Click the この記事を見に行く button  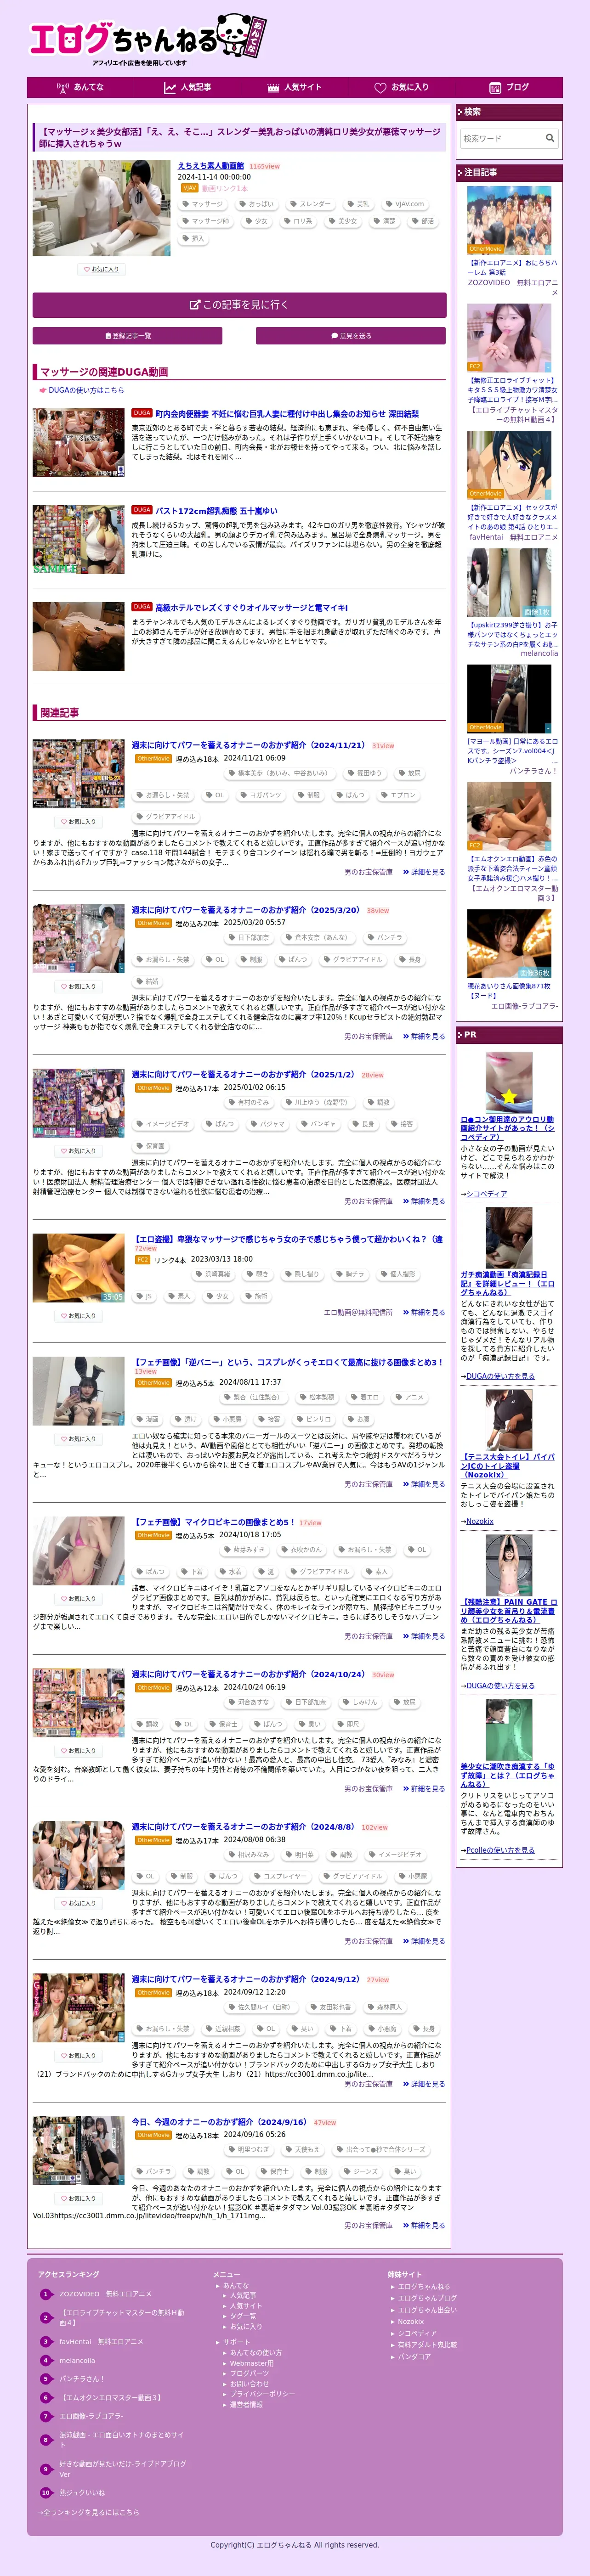(240, 305)
